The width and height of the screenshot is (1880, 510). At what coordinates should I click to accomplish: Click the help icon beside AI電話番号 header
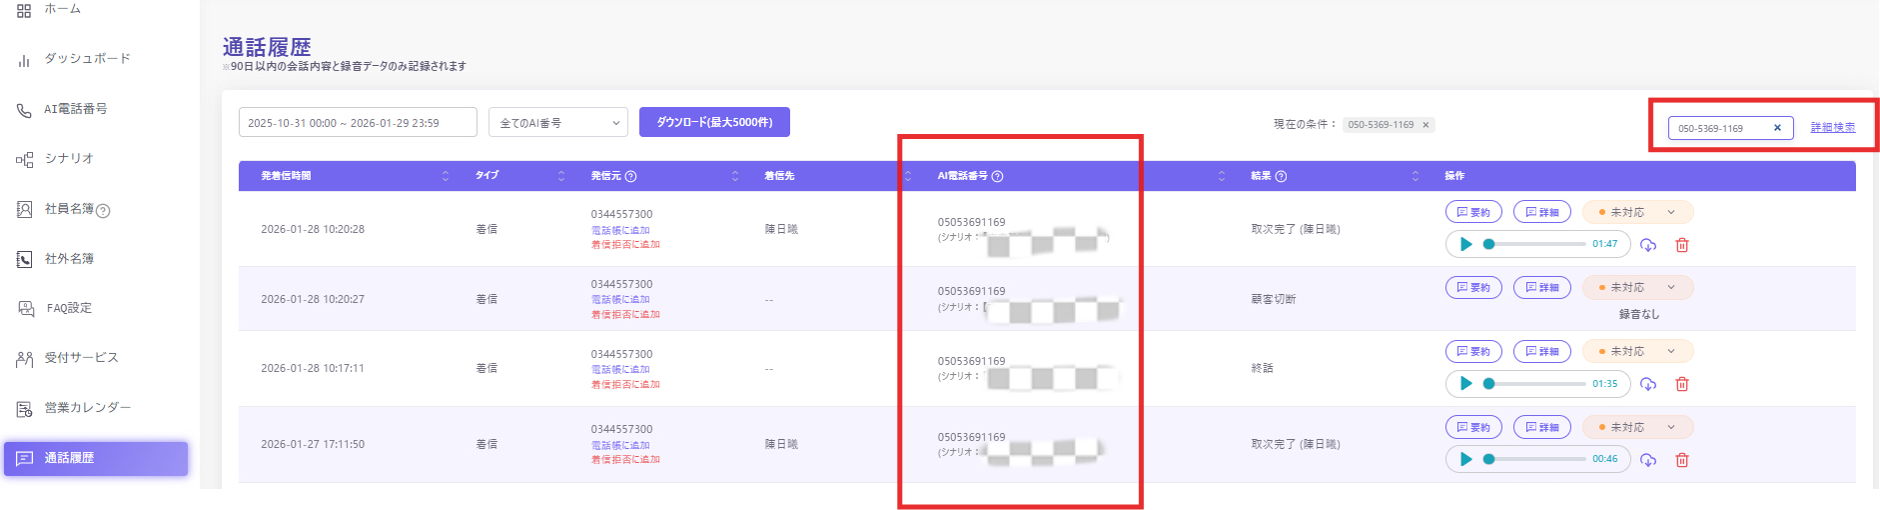click(x=997, y=176)
